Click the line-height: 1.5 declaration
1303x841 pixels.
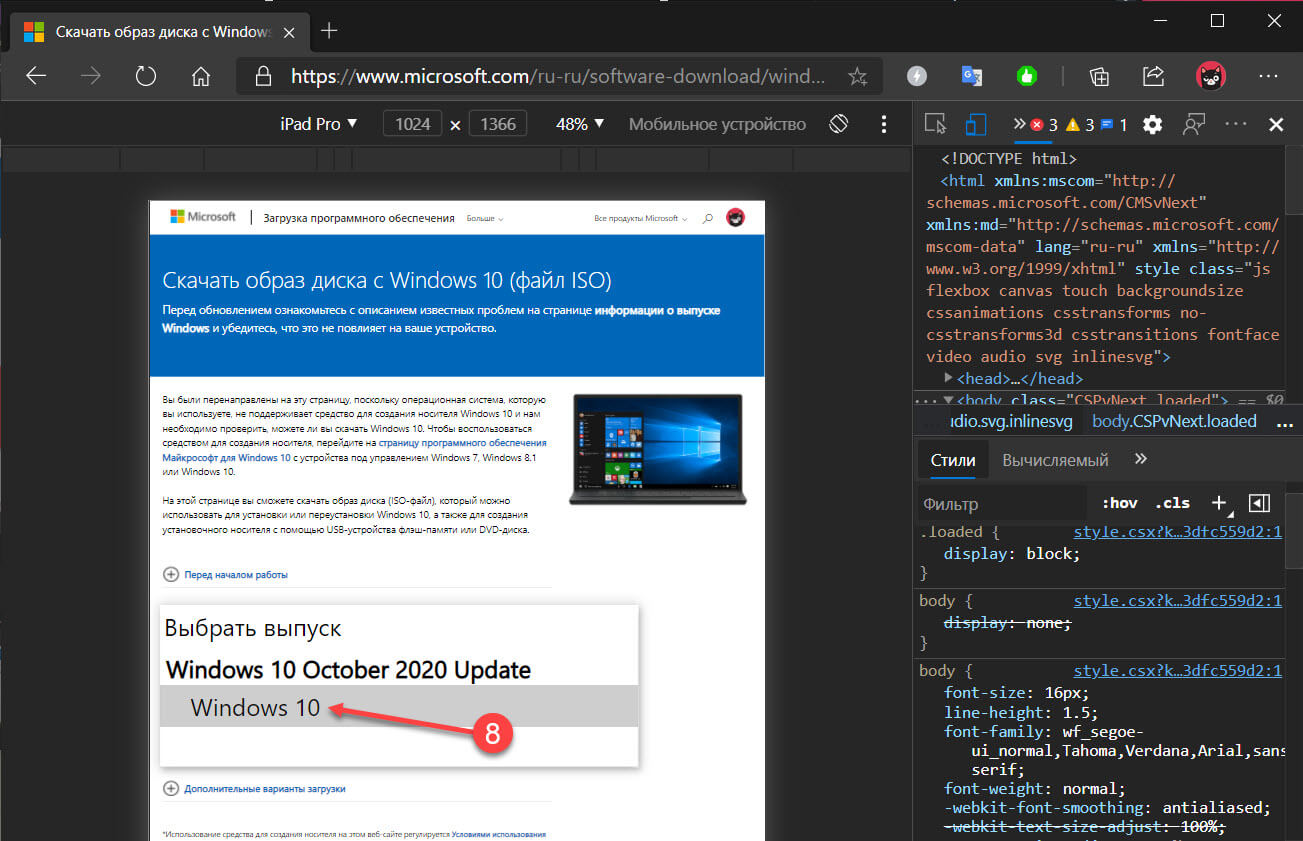pyautogui.click(x=1020, y=713)
